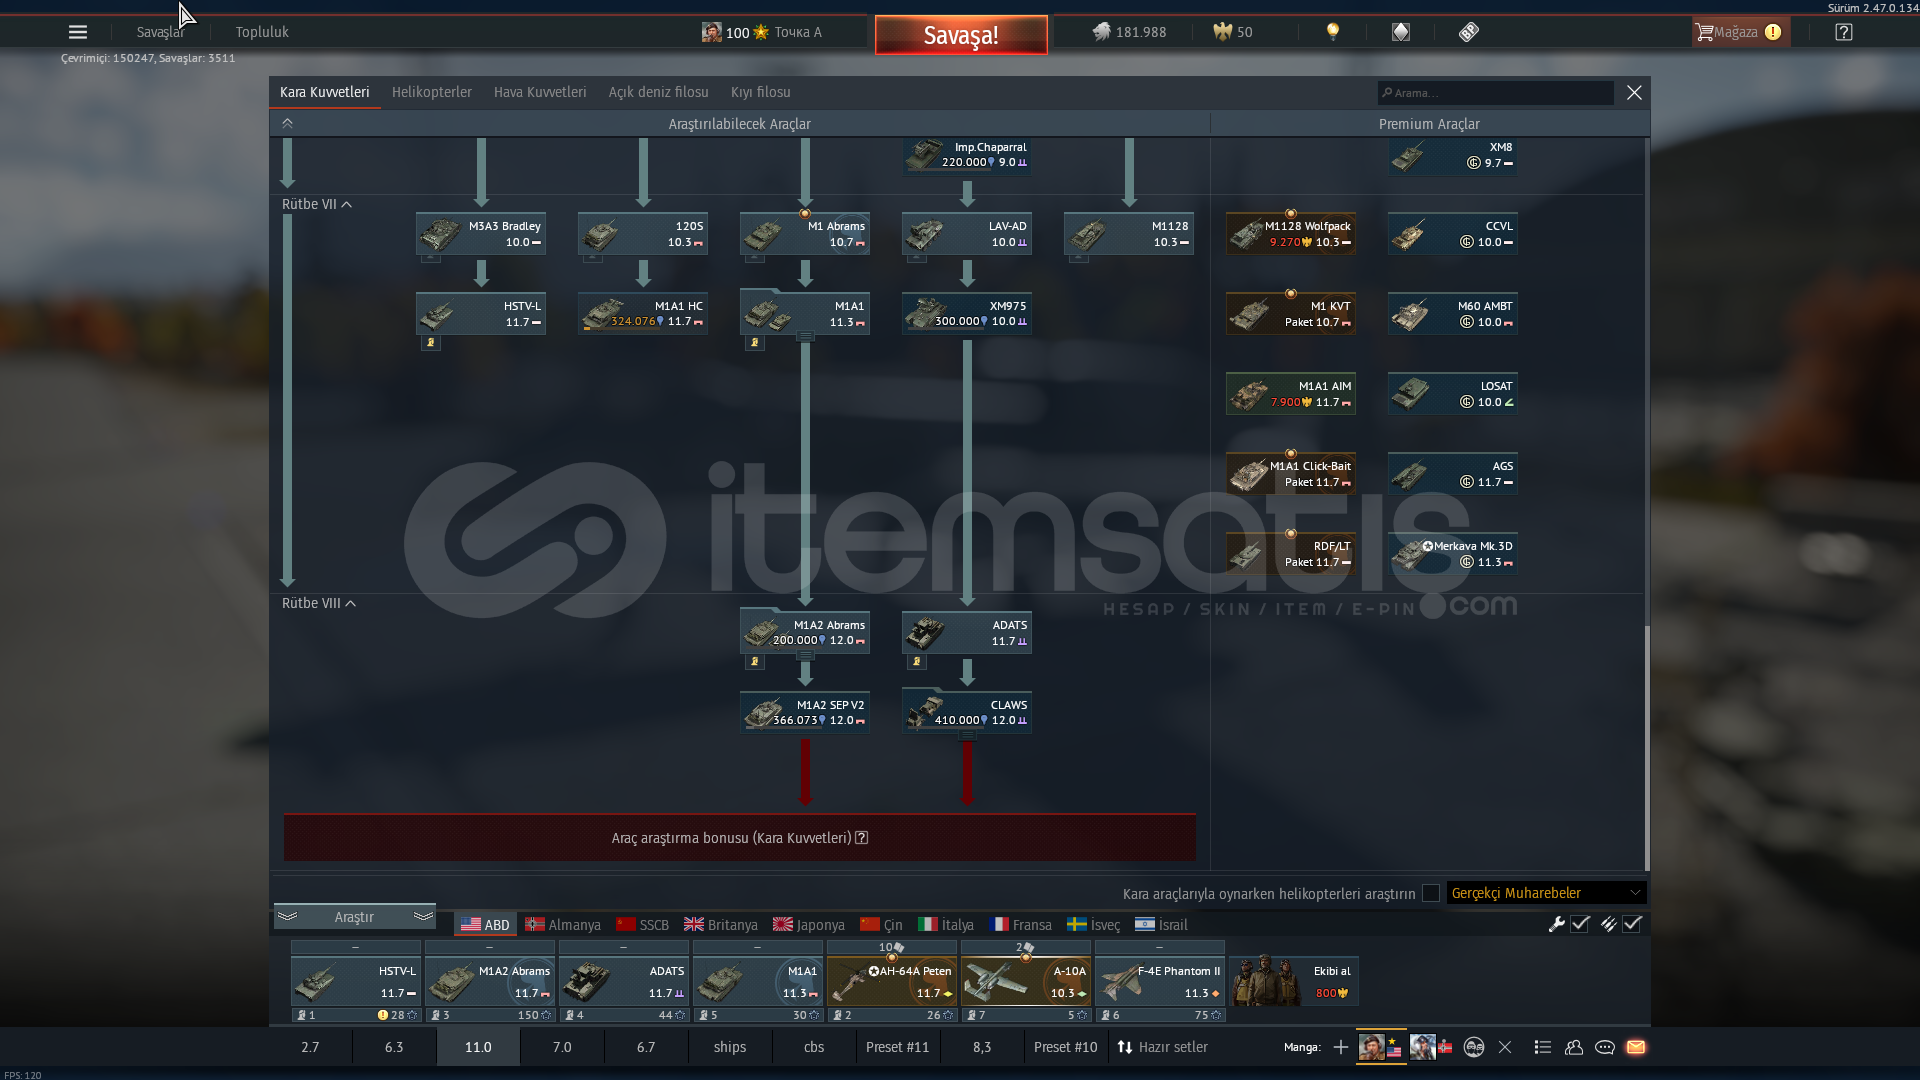This screenshot has height=1080, width=1920.
Task: Open the chat bubble icon
Action: click(1604, 1047)
